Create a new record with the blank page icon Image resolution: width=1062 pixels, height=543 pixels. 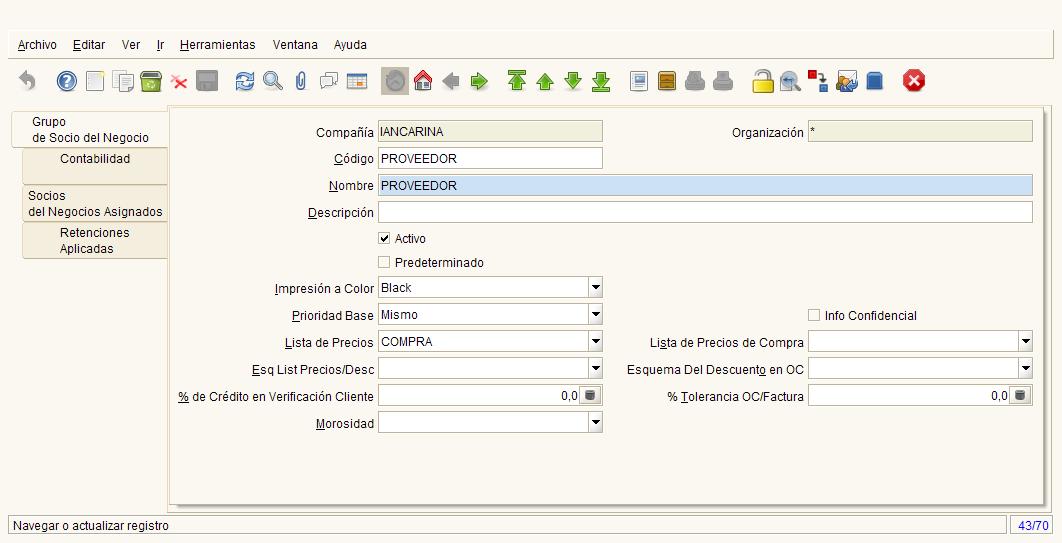pyautogui.click(x=95, y=81)
